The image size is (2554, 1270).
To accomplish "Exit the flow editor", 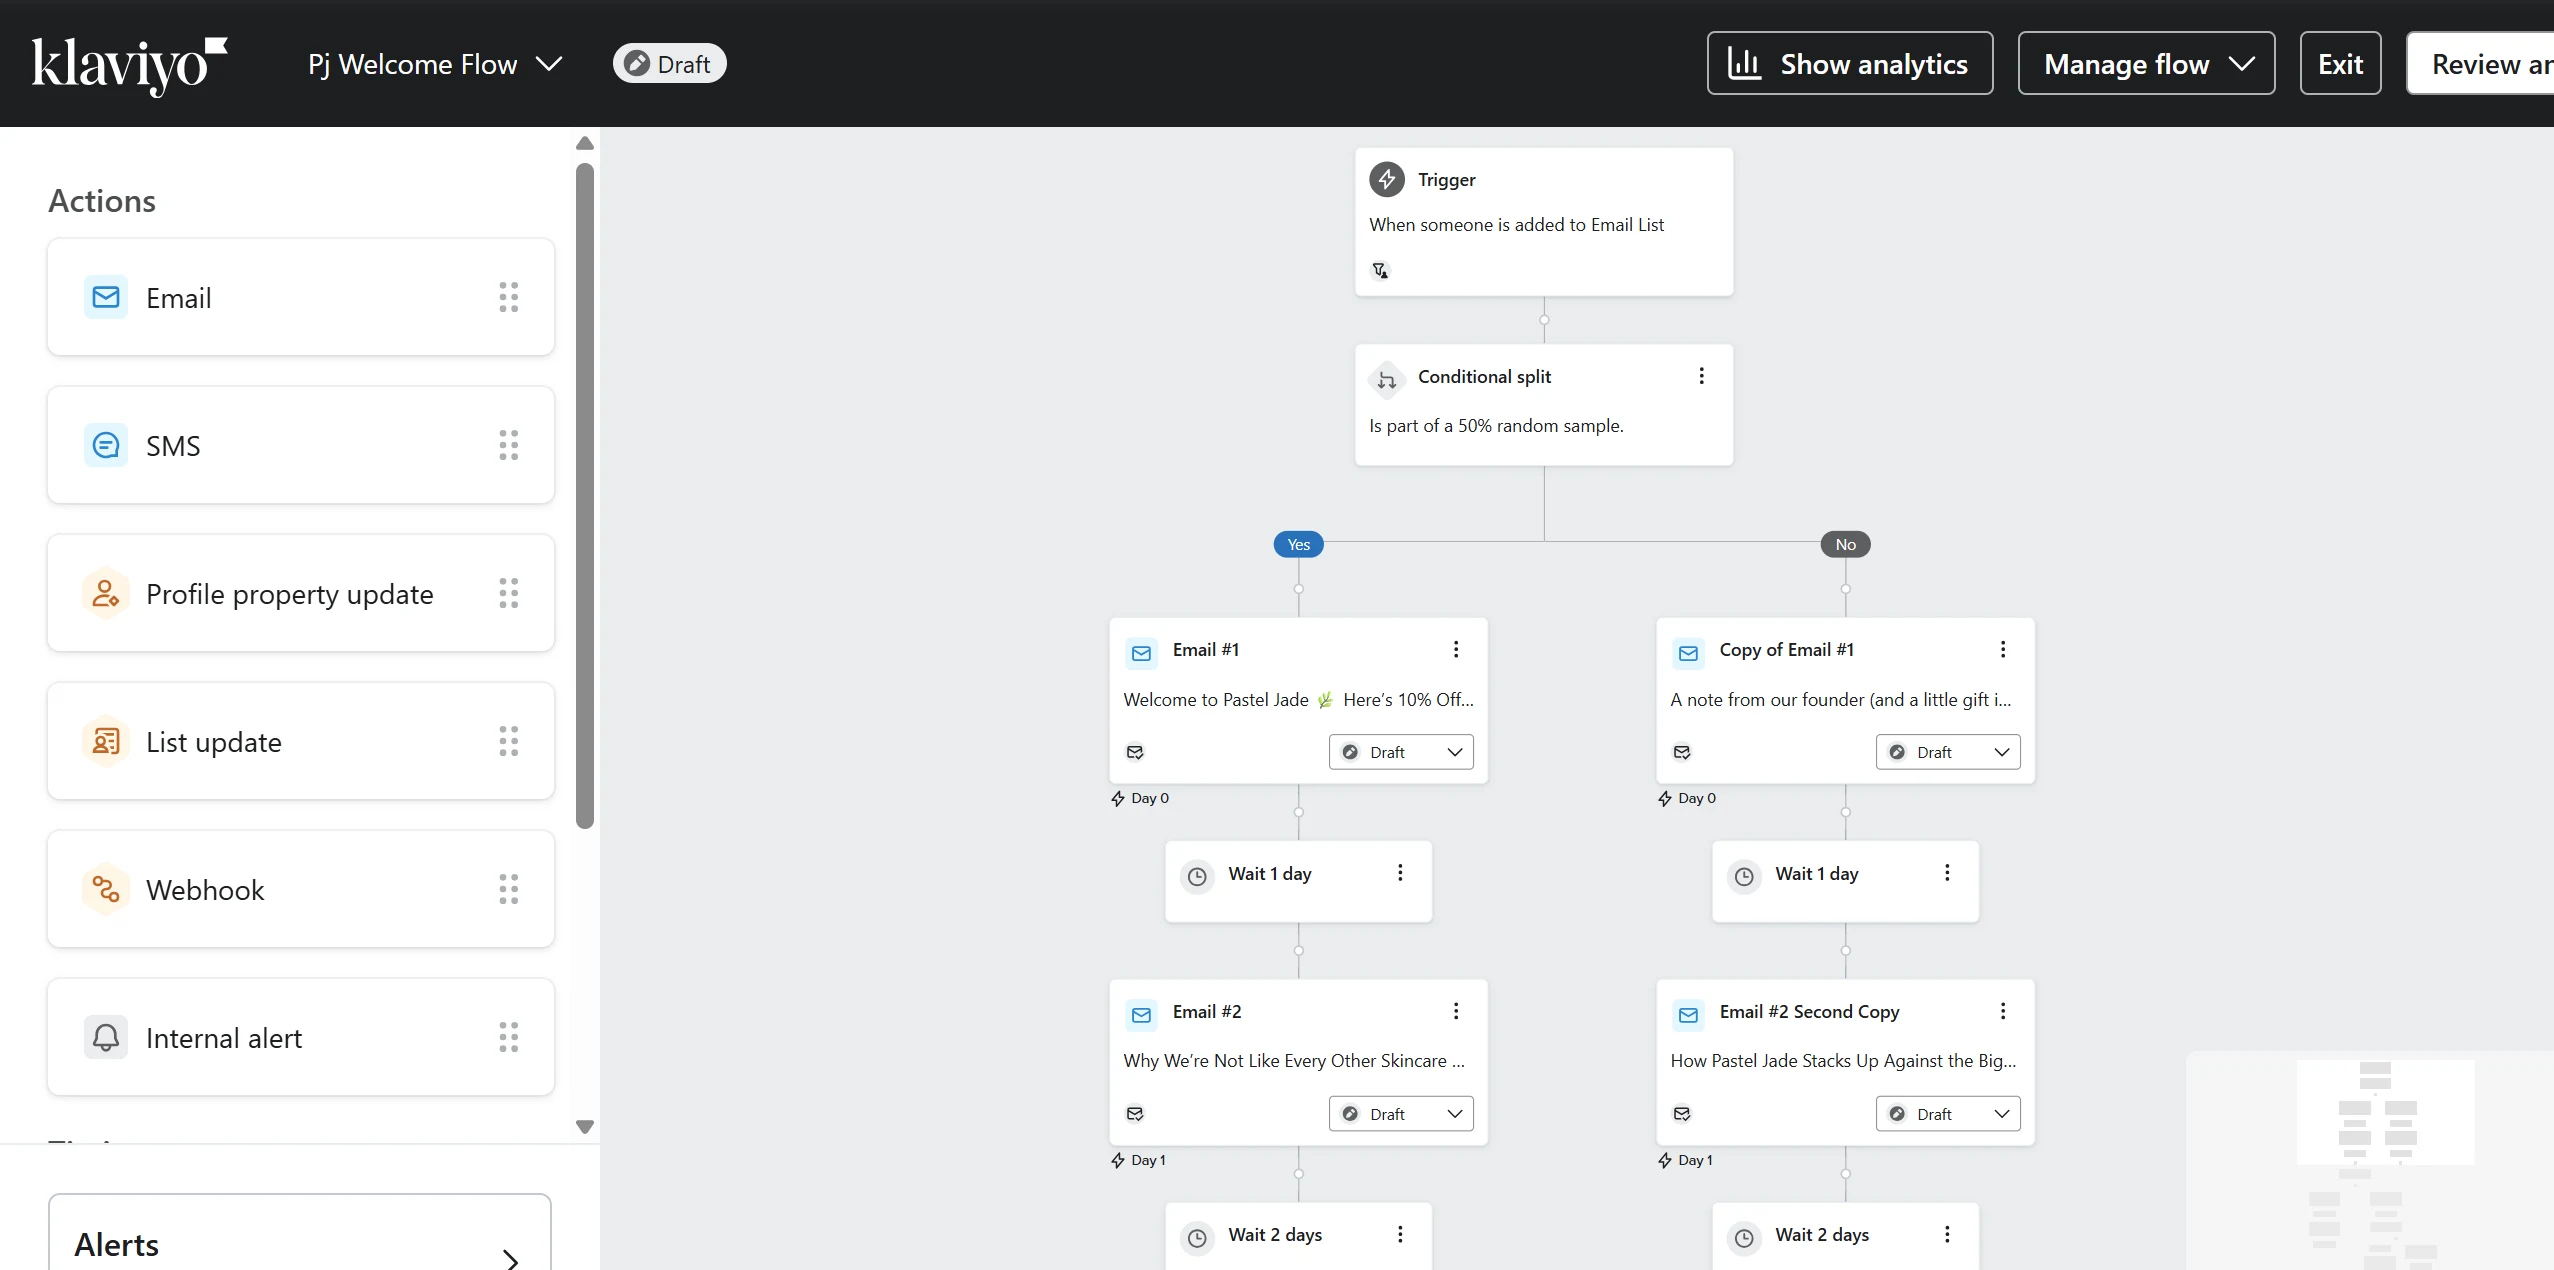I will point(2339,64).
